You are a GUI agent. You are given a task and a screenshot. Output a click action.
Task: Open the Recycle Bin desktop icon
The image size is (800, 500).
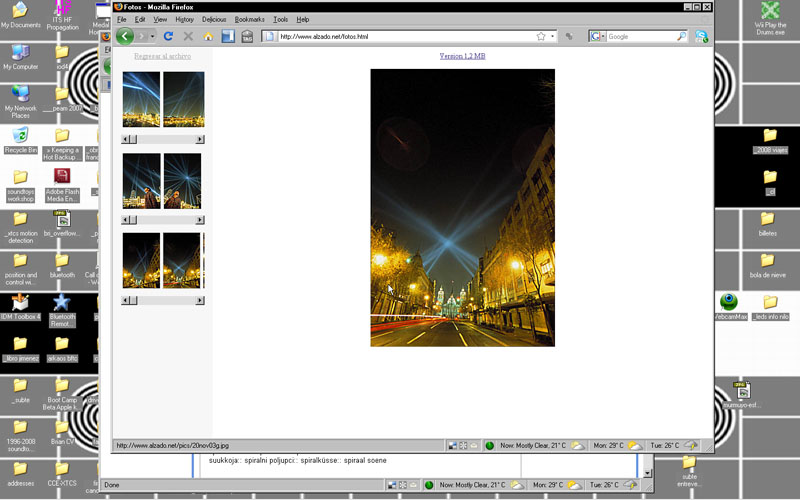coord(20,136)
